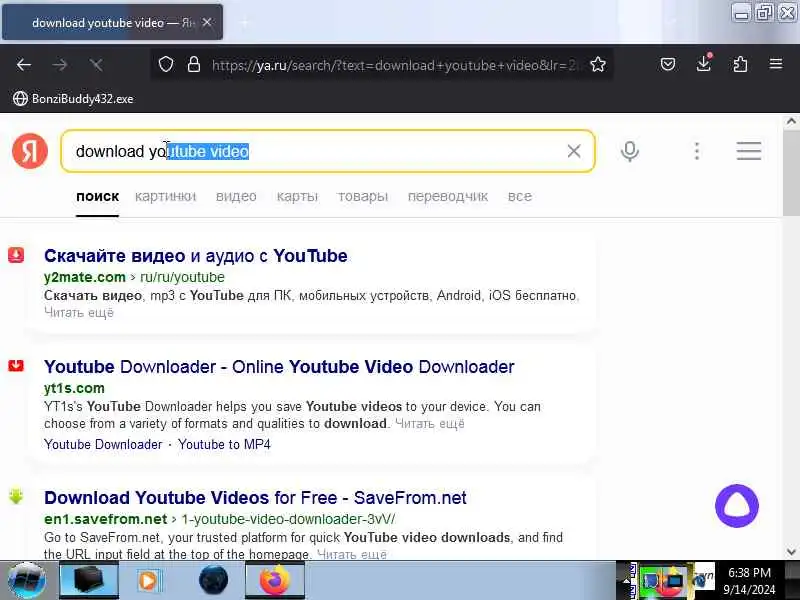This screenshot has height=600, width=800.
Task: Open the Youtube Downloader sitelink
Action: click(x=103, y=444)
